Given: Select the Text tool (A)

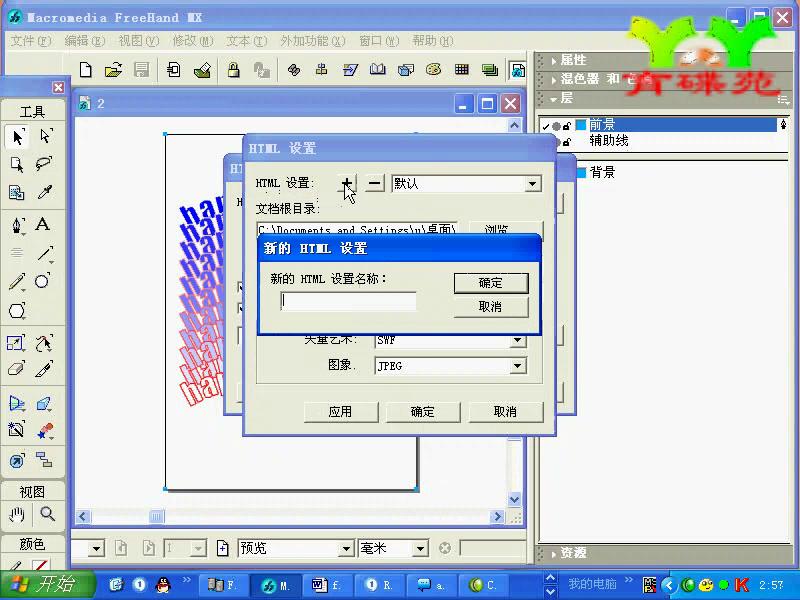Looking at the screenshot, I should coord(43,224).
